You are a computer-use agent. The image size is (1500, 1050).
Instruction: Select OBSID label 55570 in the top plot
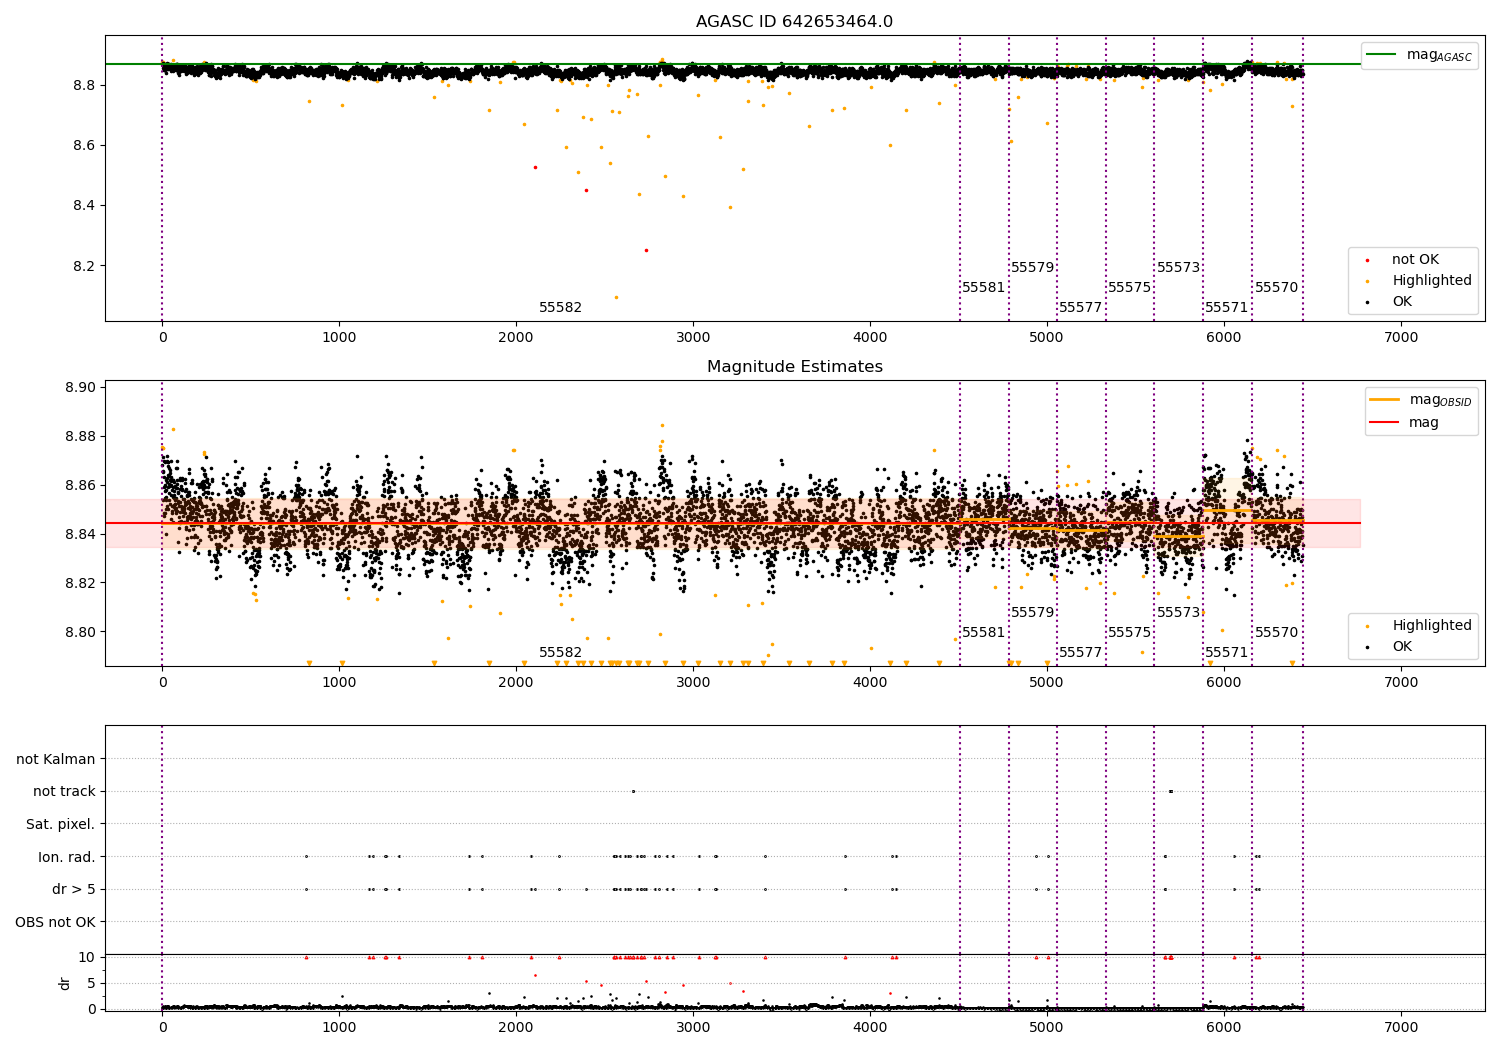pyautogui.click(x=1277, y=288)
